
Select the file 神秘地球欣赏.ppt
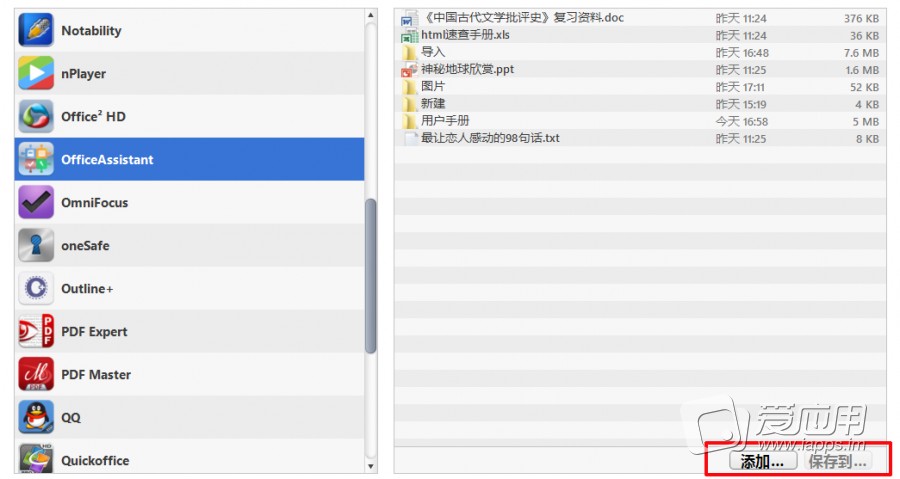coord(468,69)
